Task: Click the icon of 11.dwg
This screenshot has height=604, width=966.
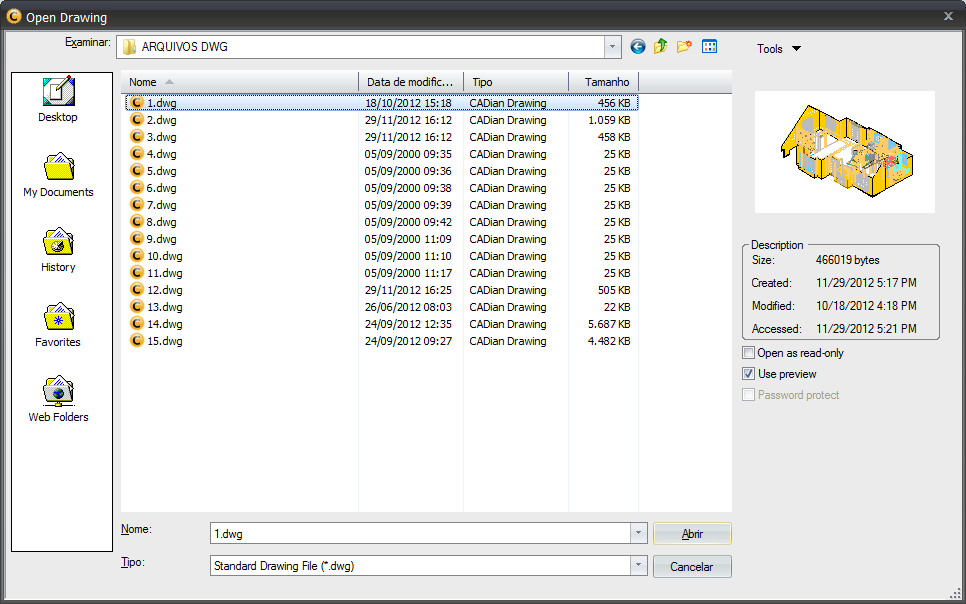Action: [x=137, y=272]
